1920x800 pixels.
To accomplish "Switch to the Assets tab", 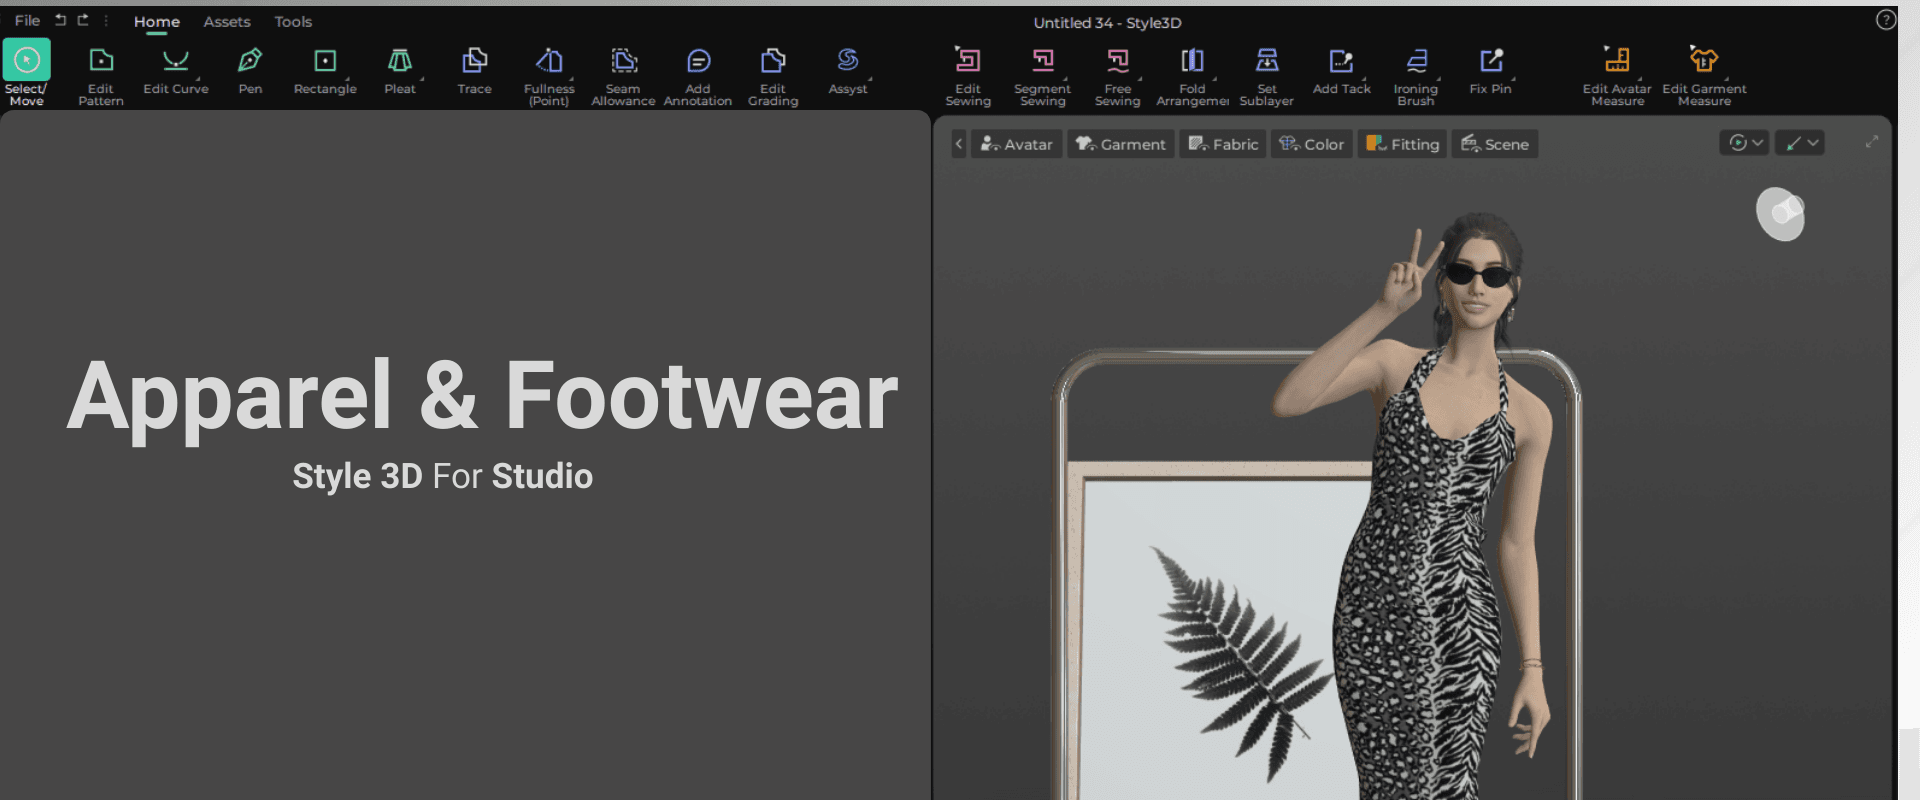I will [x=227, y=22].
